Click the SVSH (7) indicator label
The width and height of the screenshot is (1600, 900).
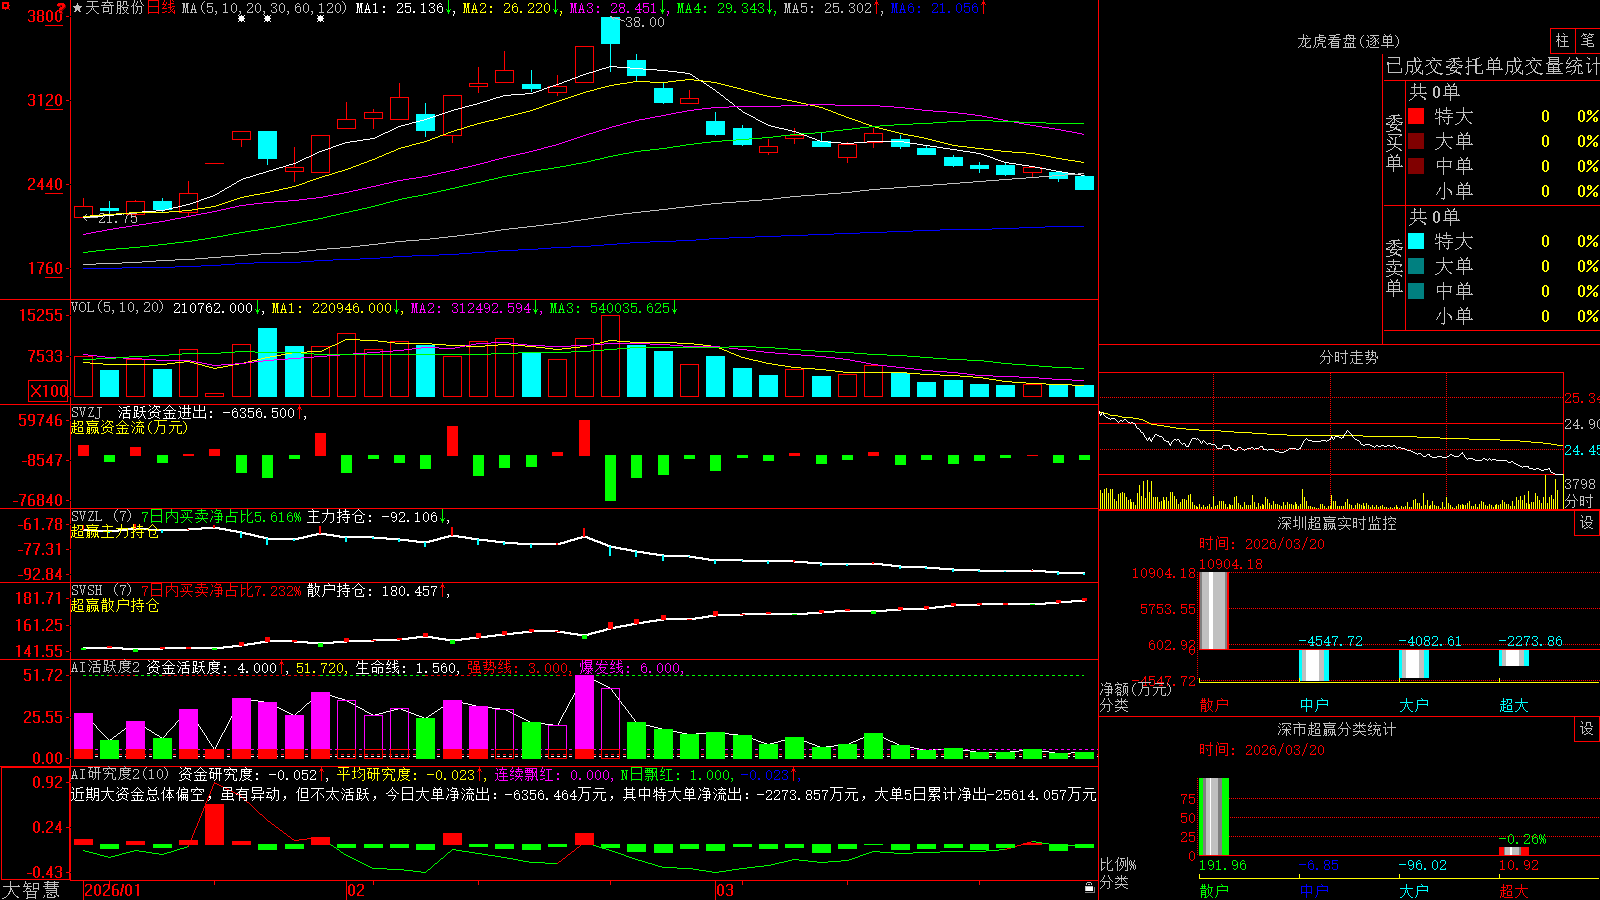click(101, 591)
